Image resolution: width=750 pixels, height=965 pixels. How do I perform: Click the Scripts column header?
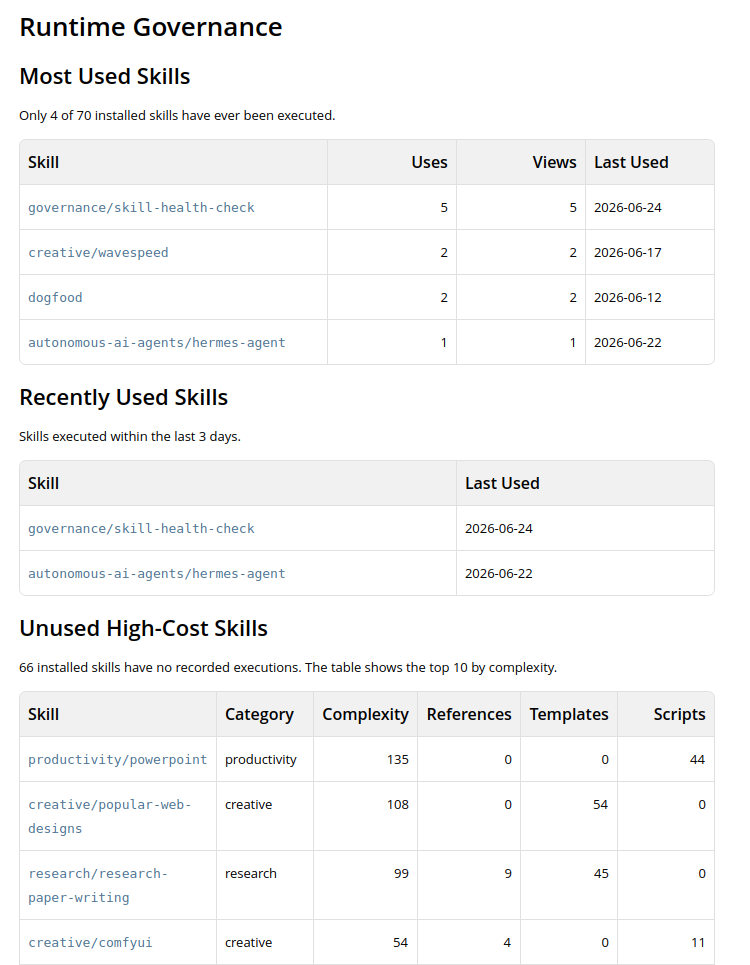coord(679,715)
